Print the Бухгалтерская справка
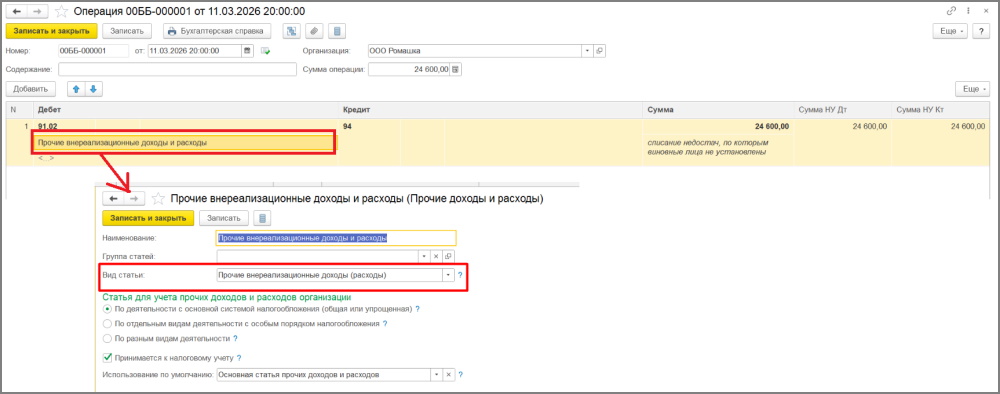The width and height of the screenshot is (1000, 394). pyautogui.click(x=217, y=31)
